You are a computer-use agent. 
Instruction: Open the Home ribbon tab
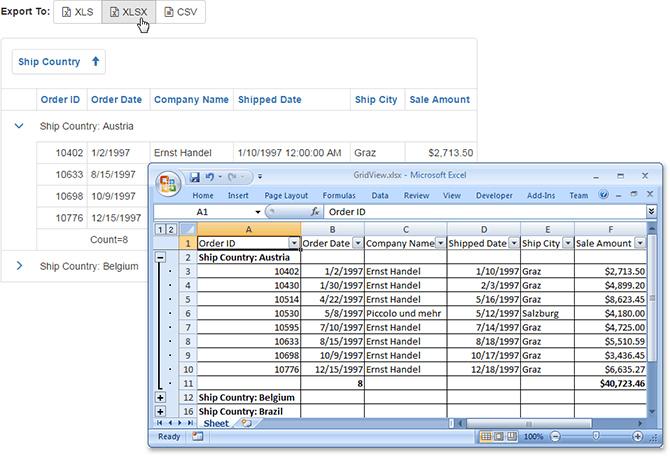pos(203,195)
